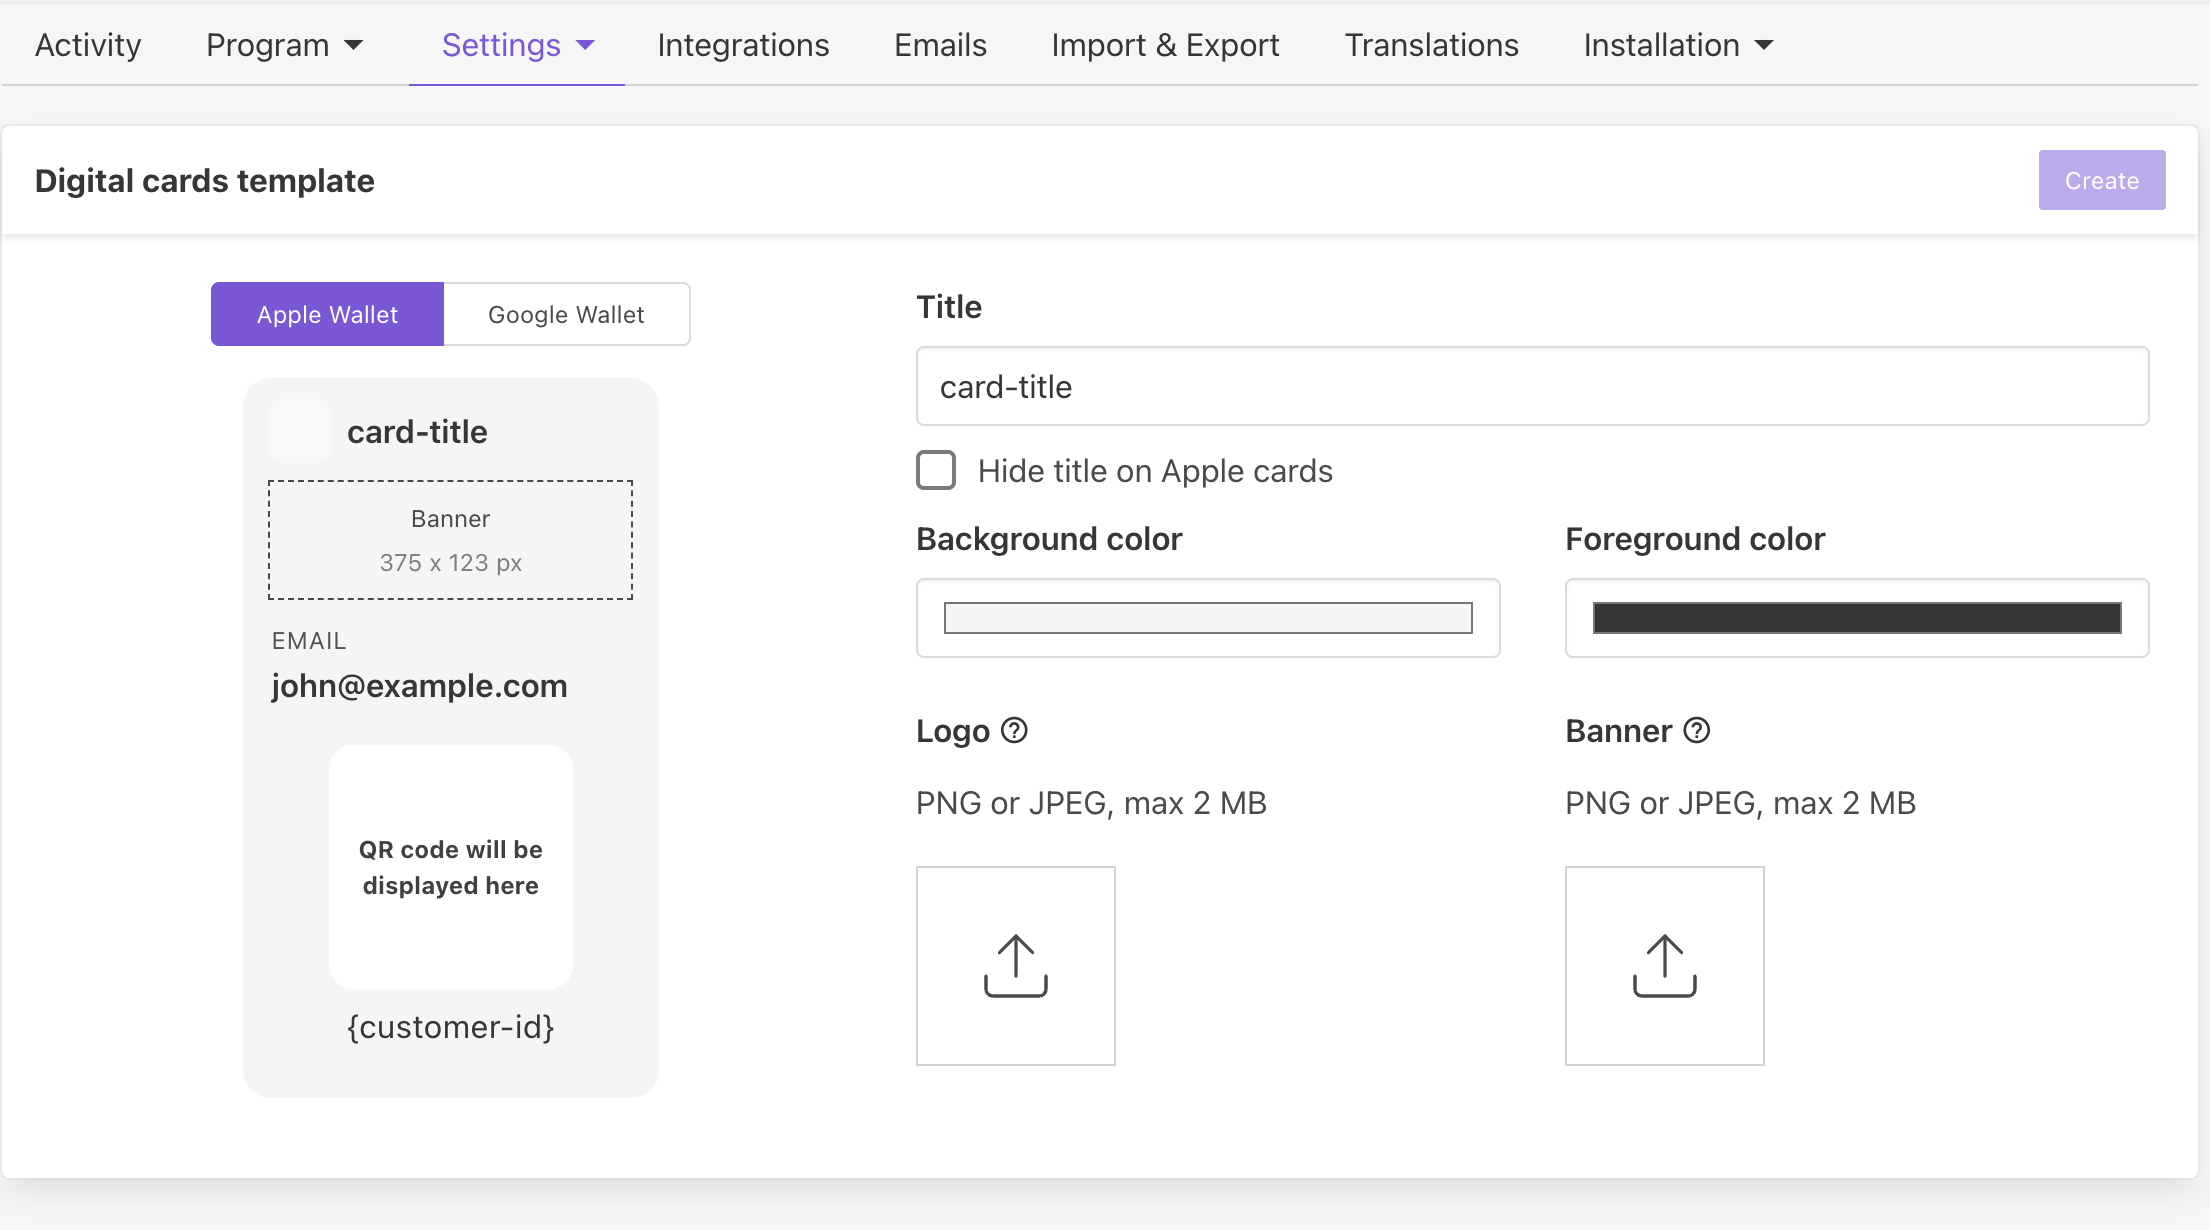
Task: Open the Banner help tooltip icon
Action: 1697,730
